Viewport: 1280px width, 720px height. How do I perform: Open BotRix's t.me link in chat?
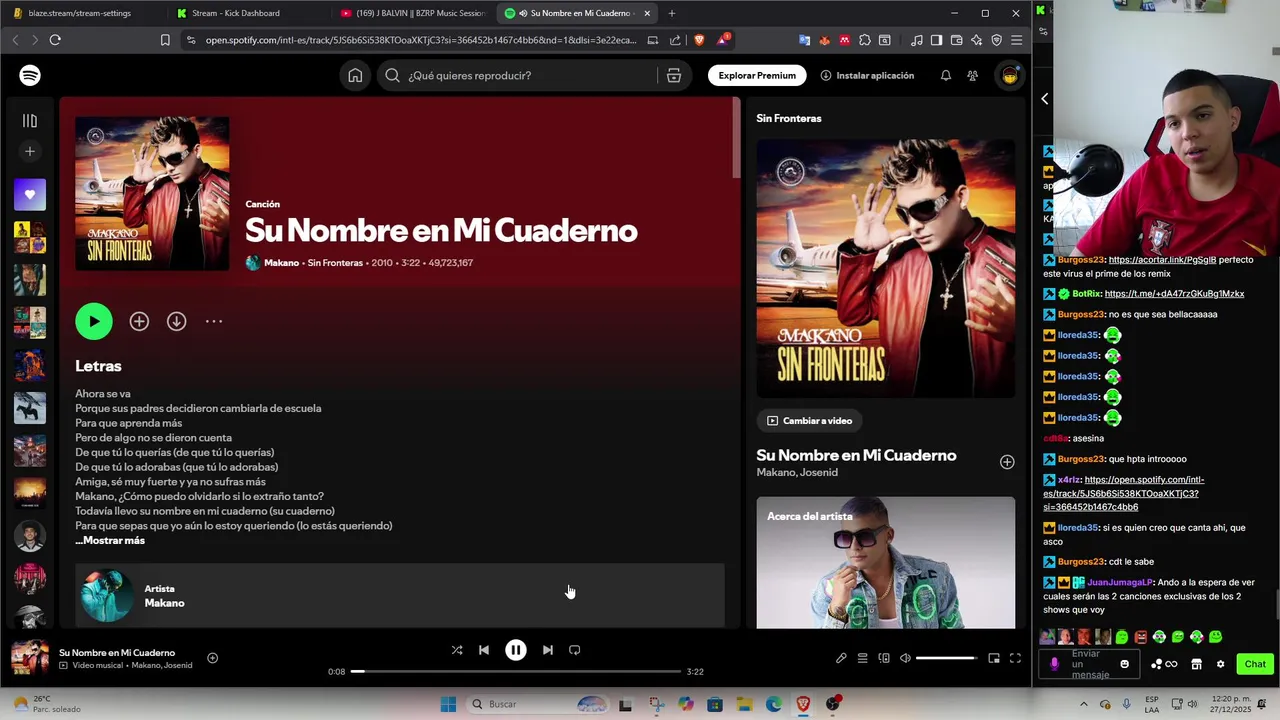[1174, 294]
